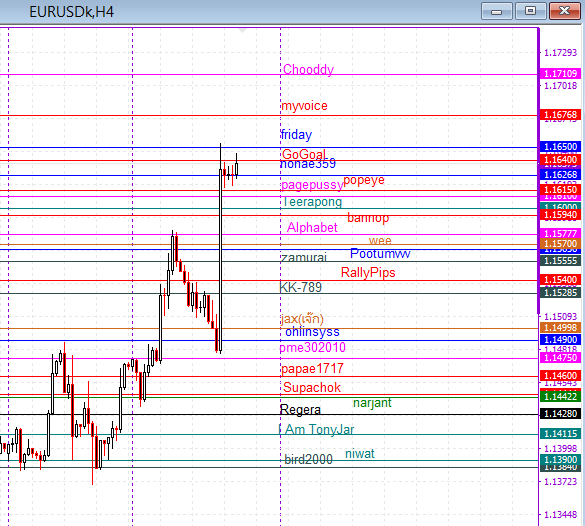585x526 pixels.
Task: Click the 1.17109 magenta price tag
Action: [560, 74]
